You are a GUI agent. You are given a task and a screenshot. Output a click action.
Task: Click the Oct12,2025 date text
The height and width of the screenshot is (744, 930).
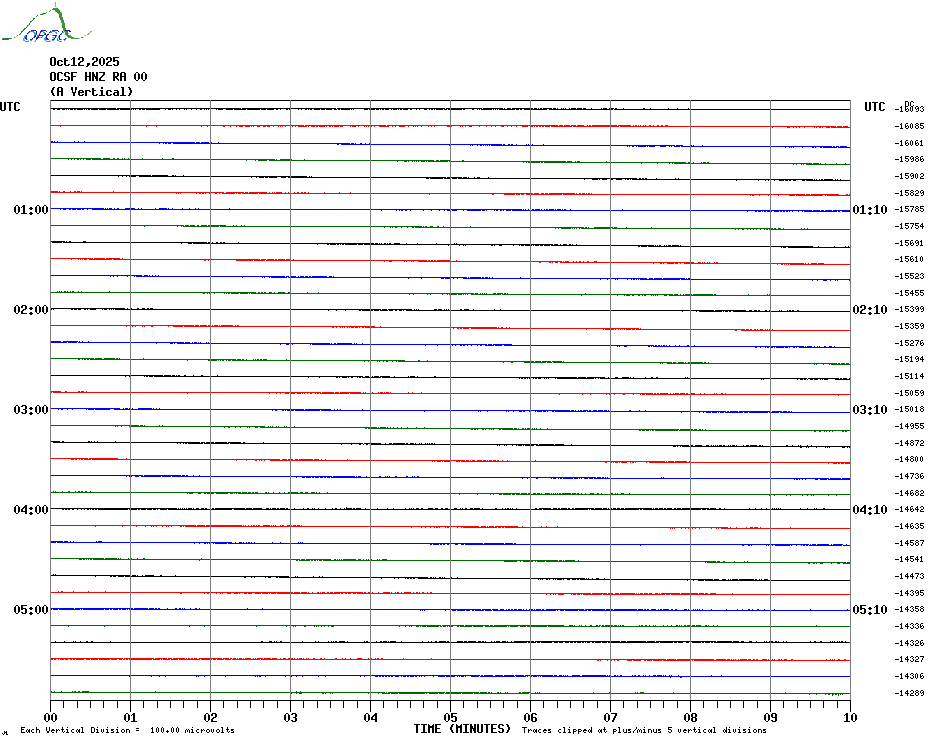click(x=84, y=62)
